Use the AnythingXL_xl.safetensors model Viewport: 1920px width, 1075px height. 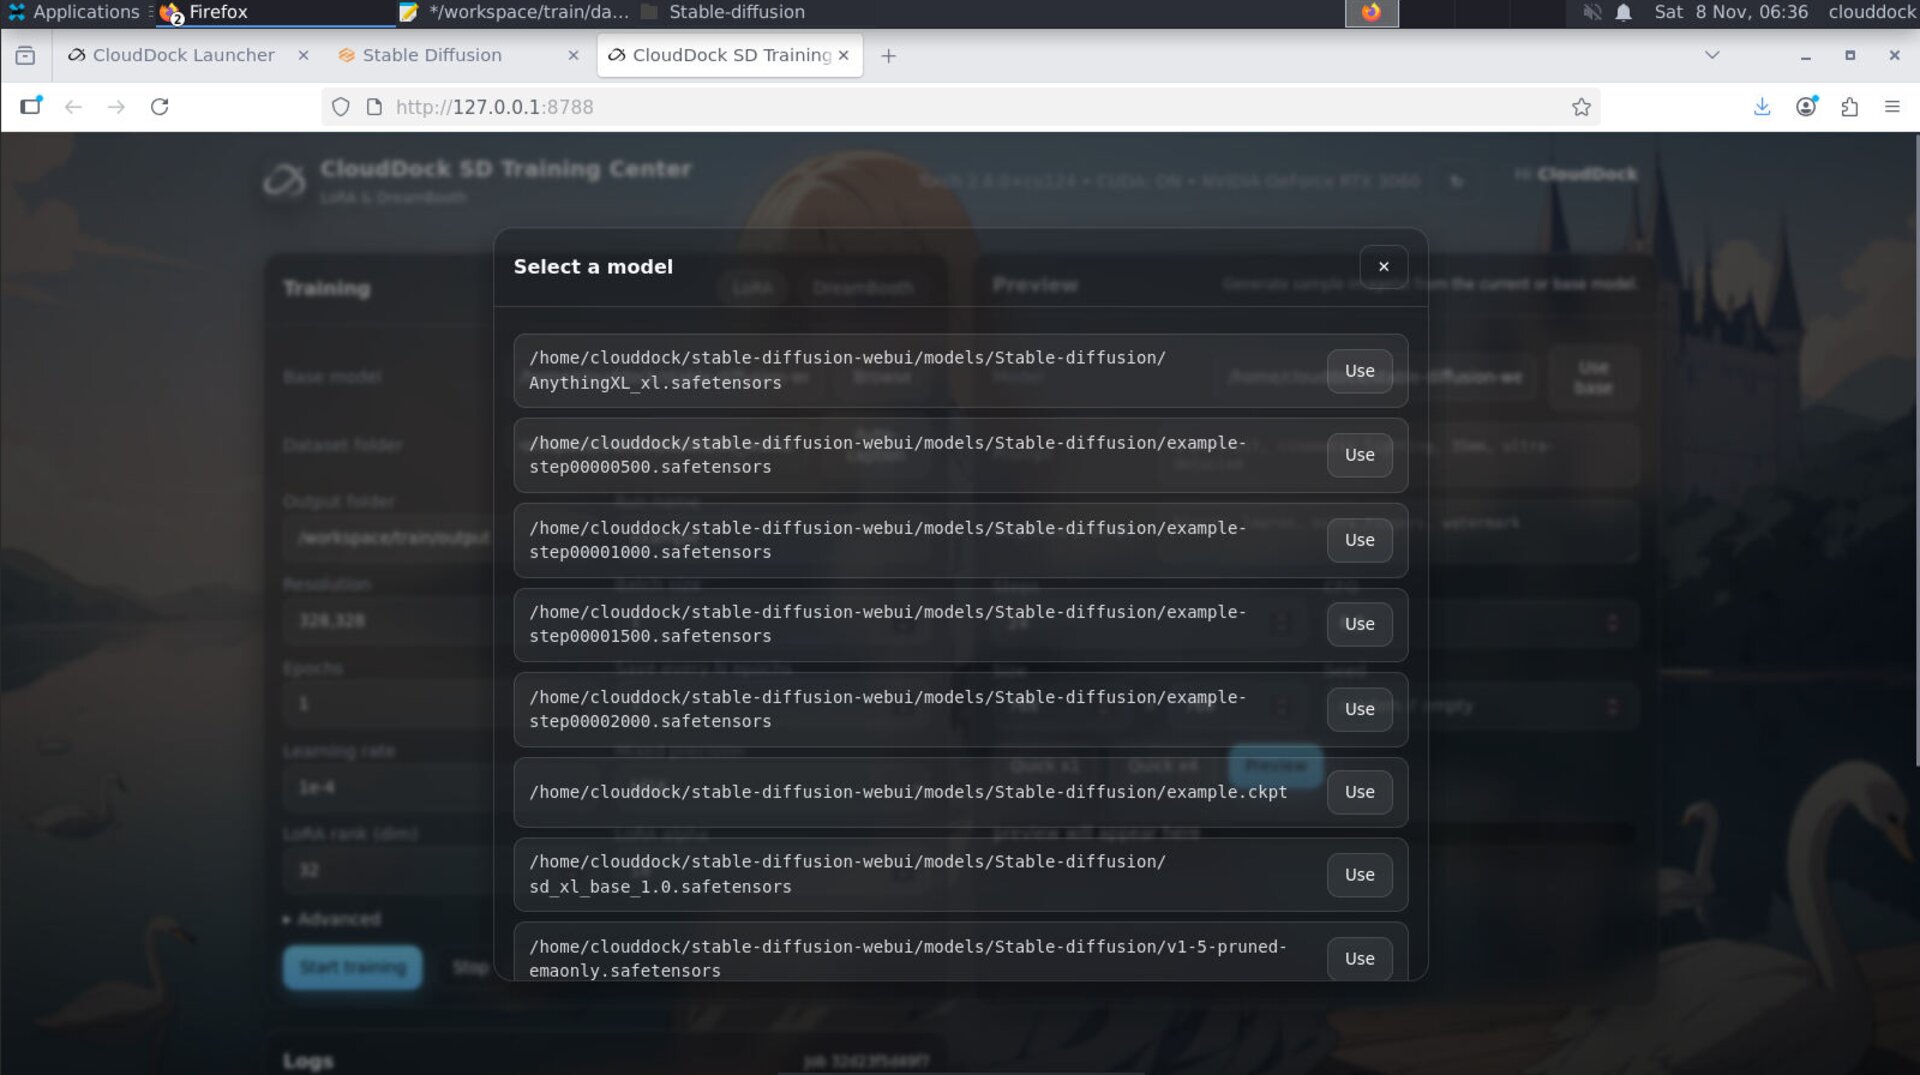click(x=1358, y=371)
